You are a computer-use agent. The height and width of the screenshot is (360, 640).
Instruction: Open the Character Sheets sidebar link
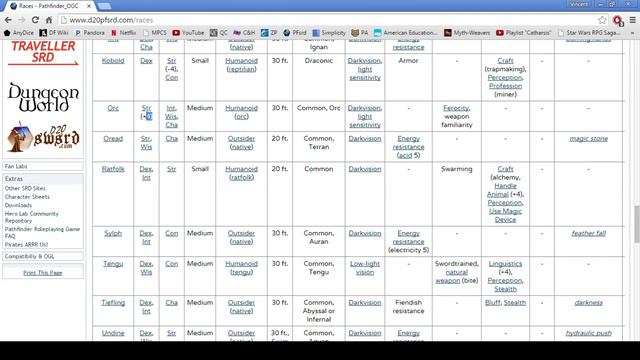pos(27,197)
